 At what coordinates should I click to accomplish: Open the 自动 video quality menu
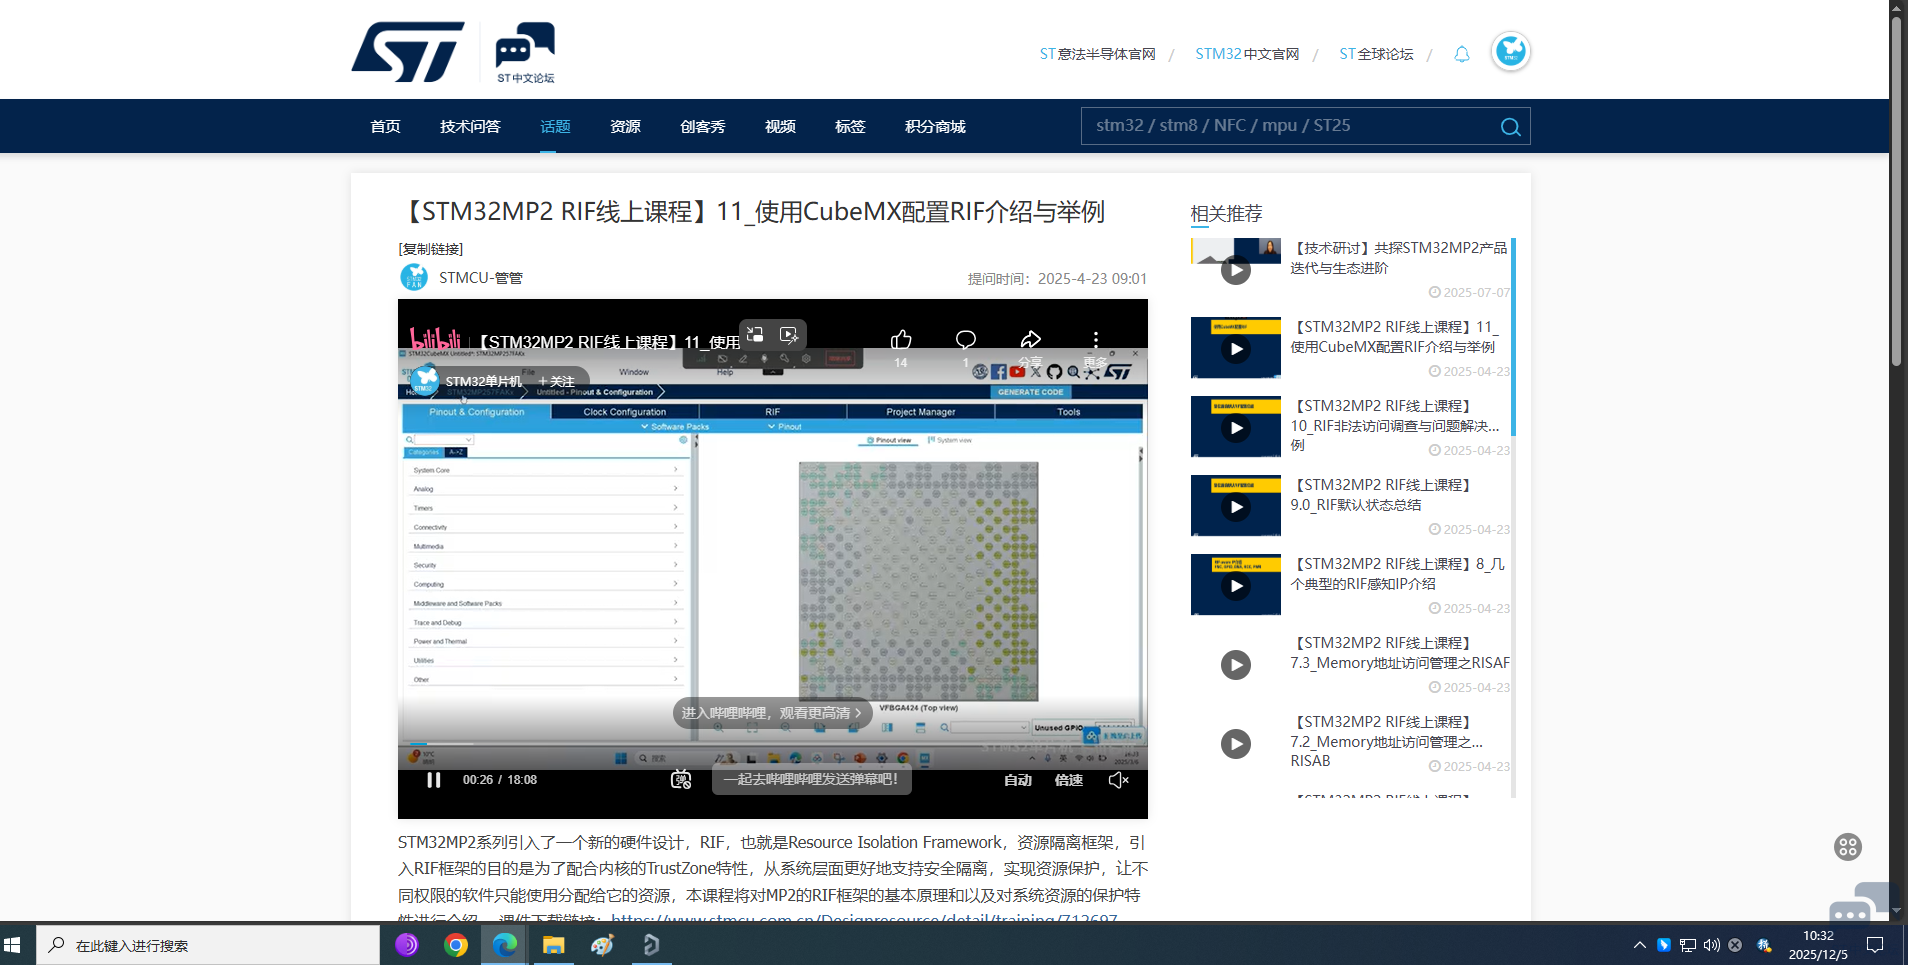pyautogui.click(x=1017, y=780)
